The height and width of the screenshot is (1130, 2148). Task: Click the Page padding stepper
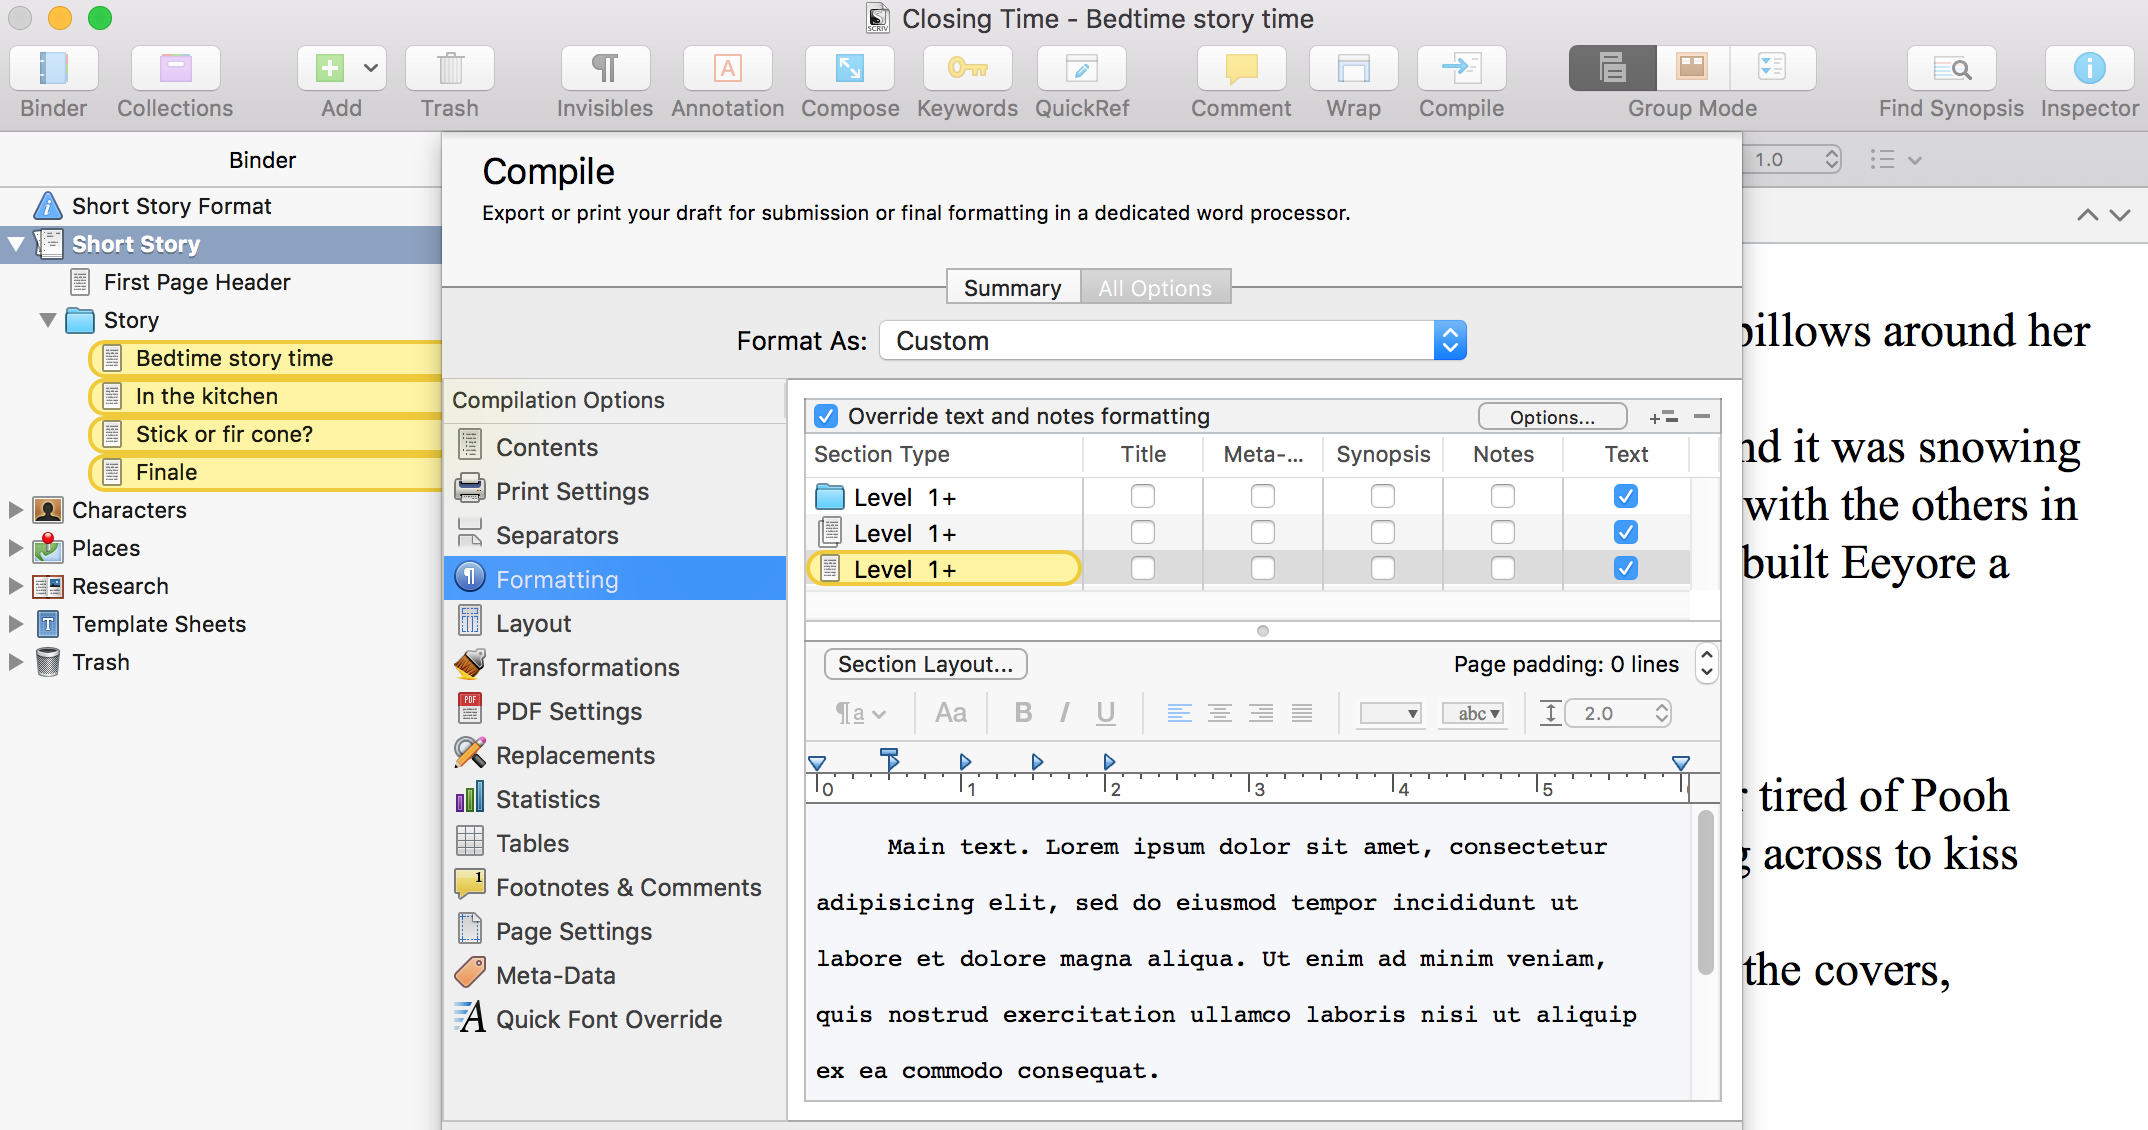click(1706, 664)
